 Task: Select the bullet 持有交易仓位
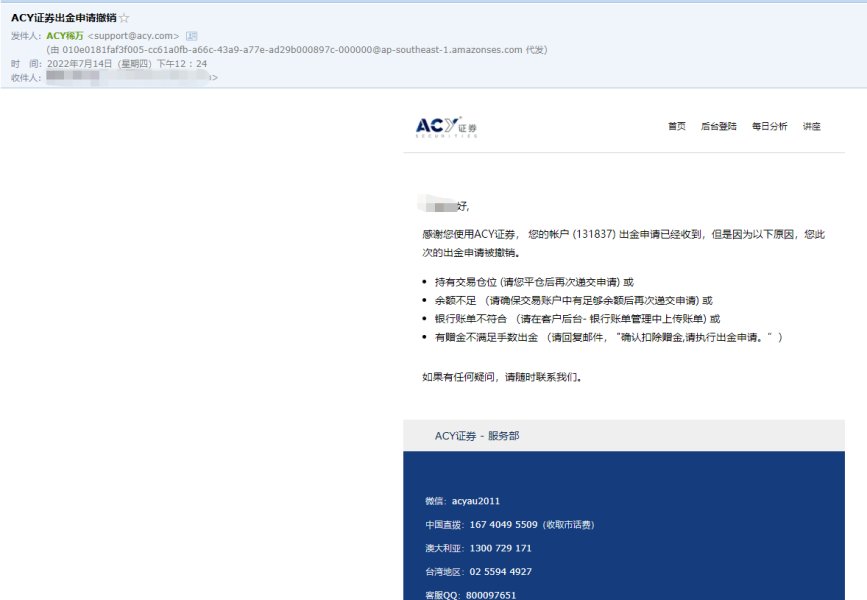pyautogui.click(x=534, y=282)
